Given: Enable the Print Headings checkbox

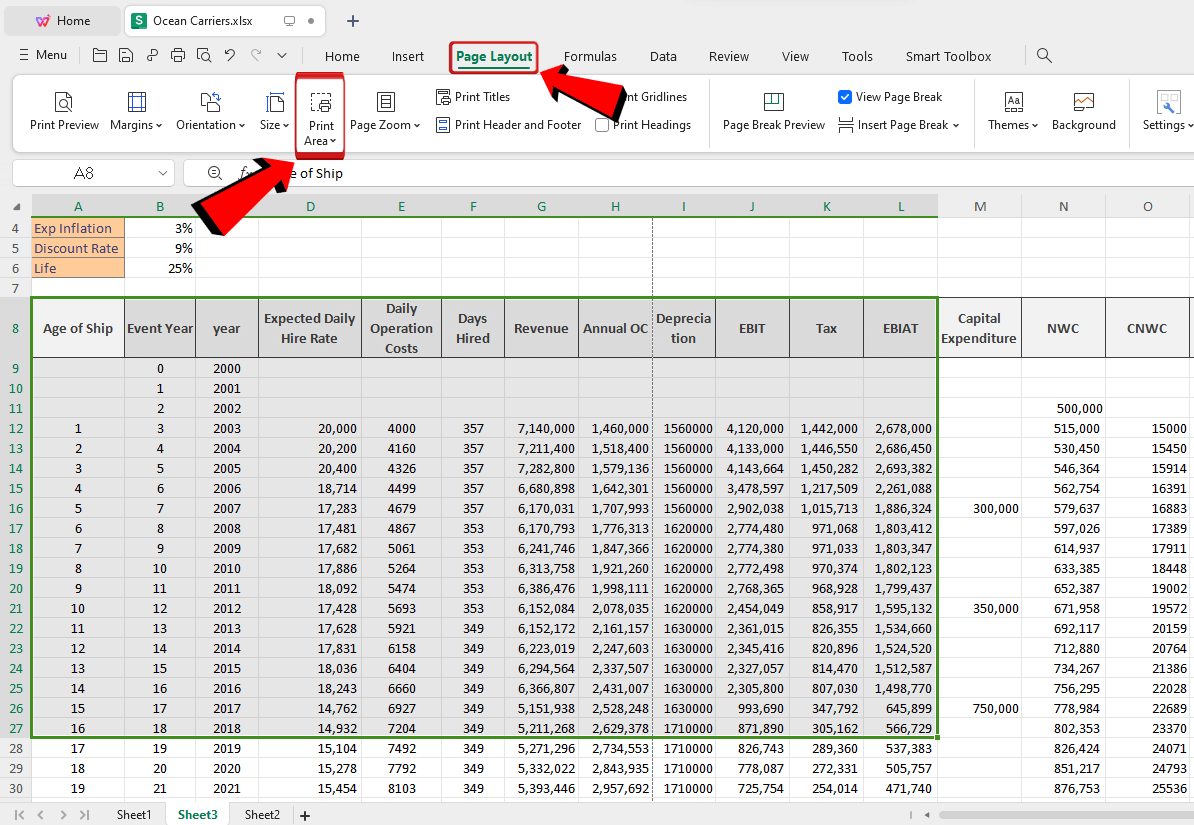Looking at the screenshot, I should (602, 125).
